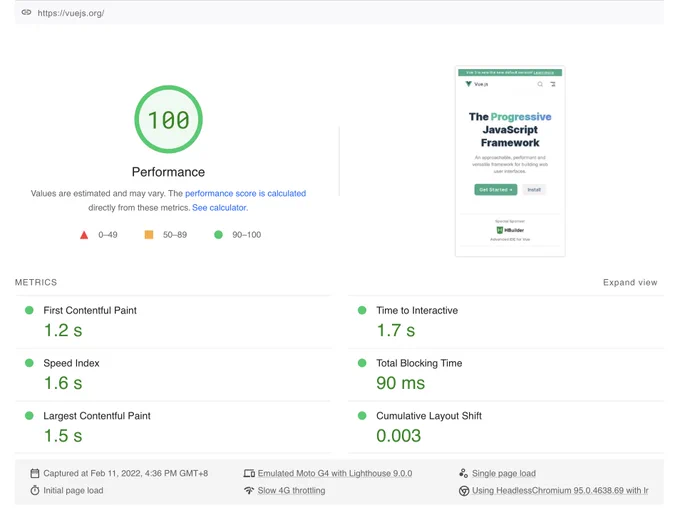This screenshot has height=510, width=680.
Task: Click Emulated Moto G4 with Lighthouse link
Action: tap(335, 473)
